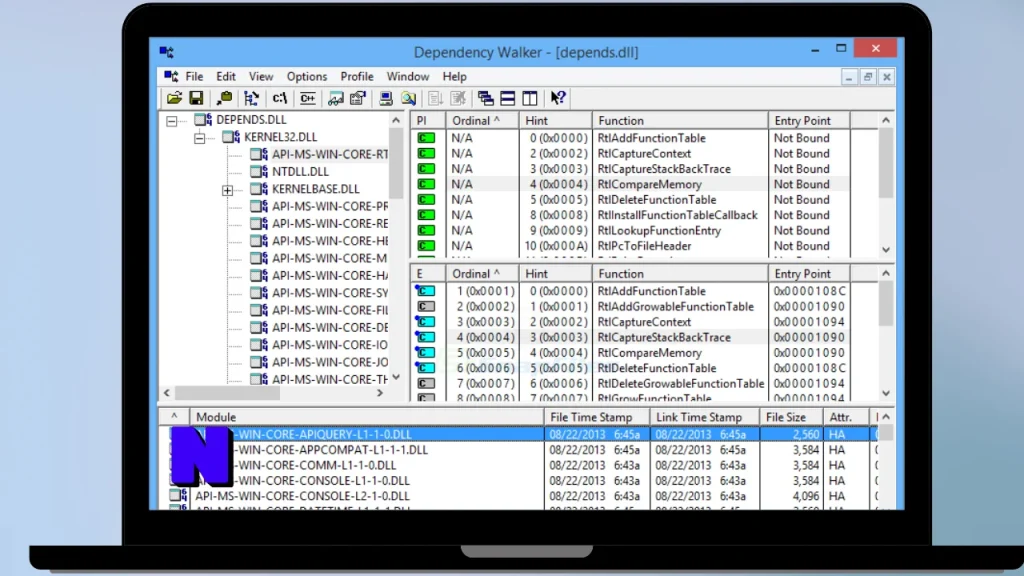The image size is (1024, 576).
Task: Sort module list by File Size column
Action: [x=792, y=417]
